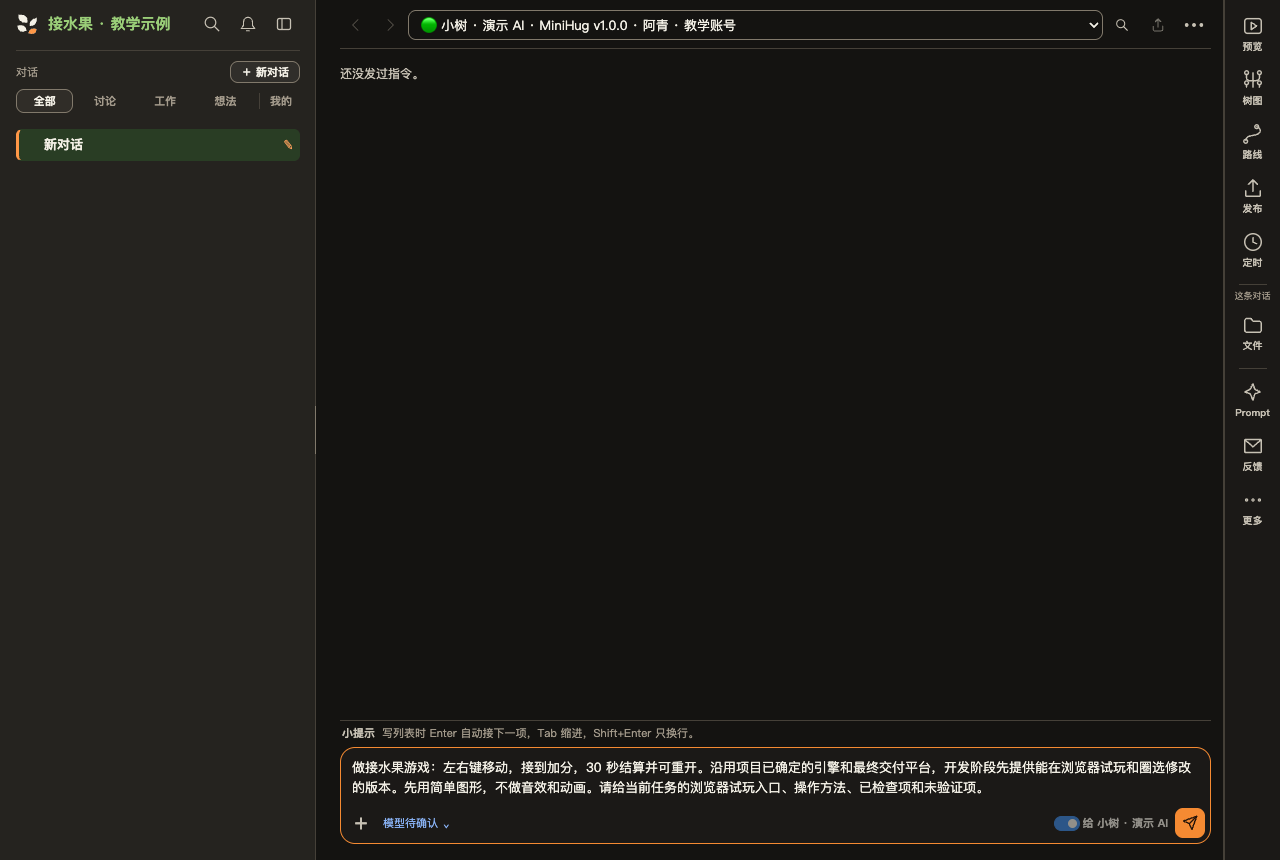Screen dimensions: 1280x860
Task: Switch to the 想法 tab
Action: pyautogui.click(x=225, y=101)
